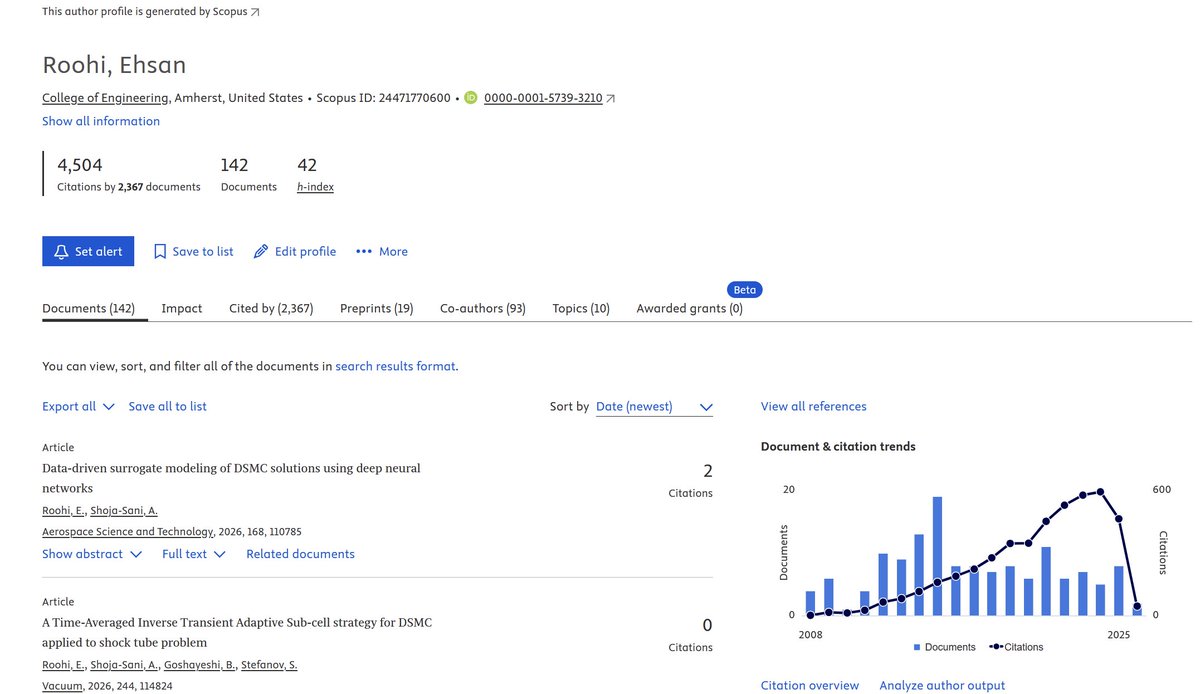Open the Sort by Date (newest) dropdown
Viewport: 1200px width, 694px height.
[654, 407]
